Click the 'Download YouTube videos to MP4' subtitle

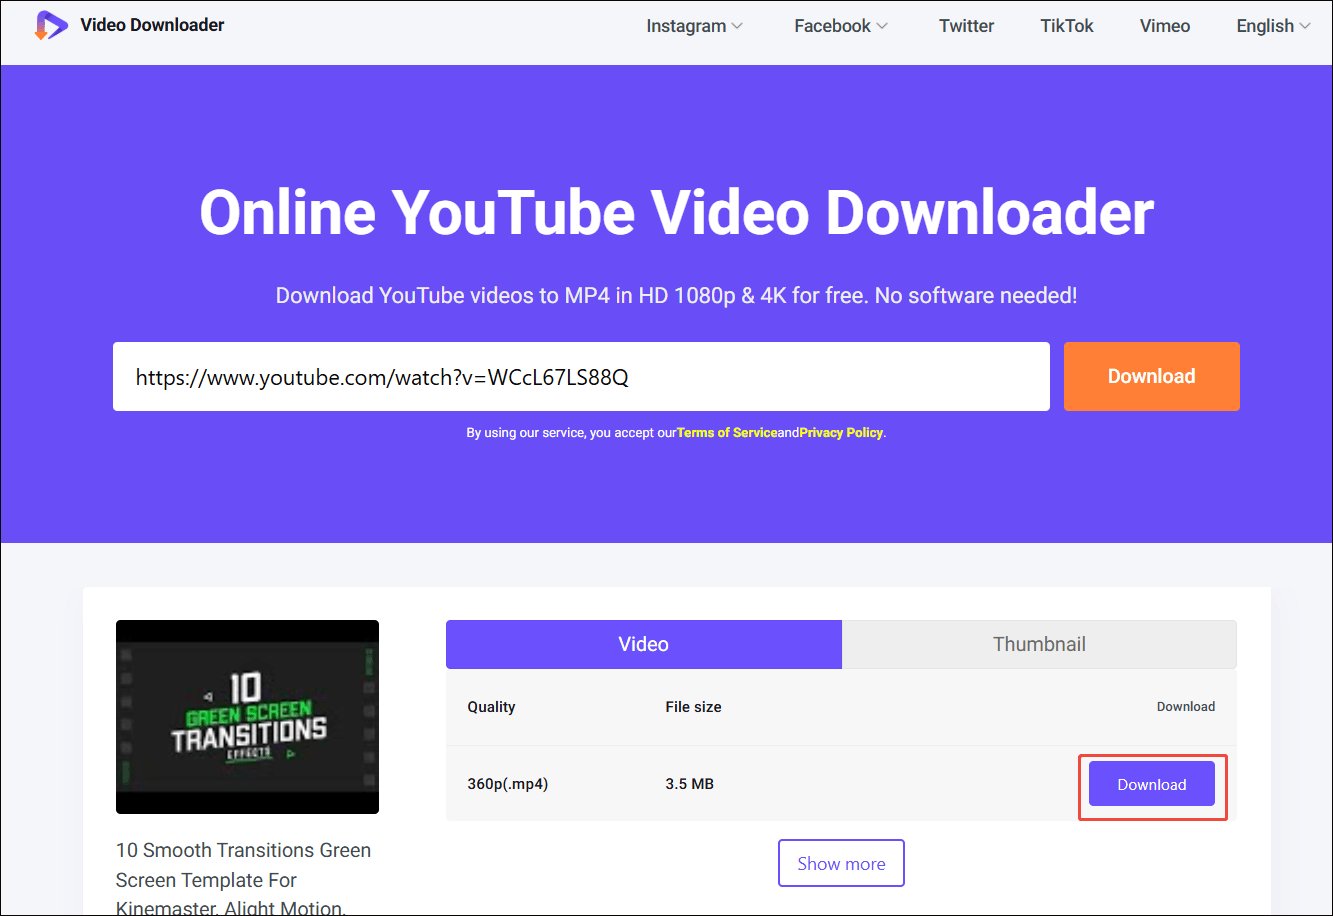[x=676, y=296]
